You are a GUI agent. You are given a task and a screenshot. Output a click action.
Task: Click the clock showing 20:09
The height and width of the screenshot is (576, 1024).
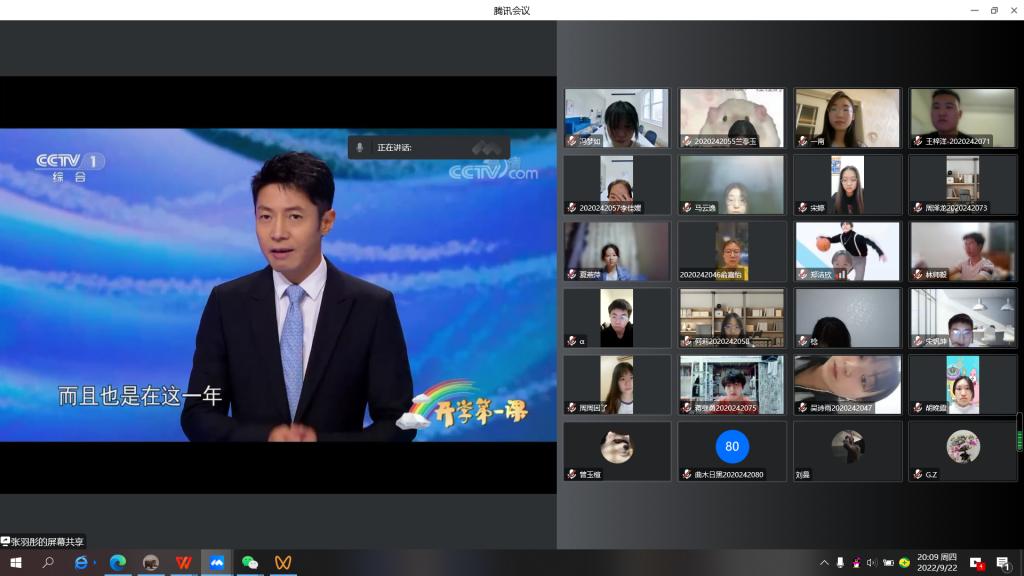point(937,563)
